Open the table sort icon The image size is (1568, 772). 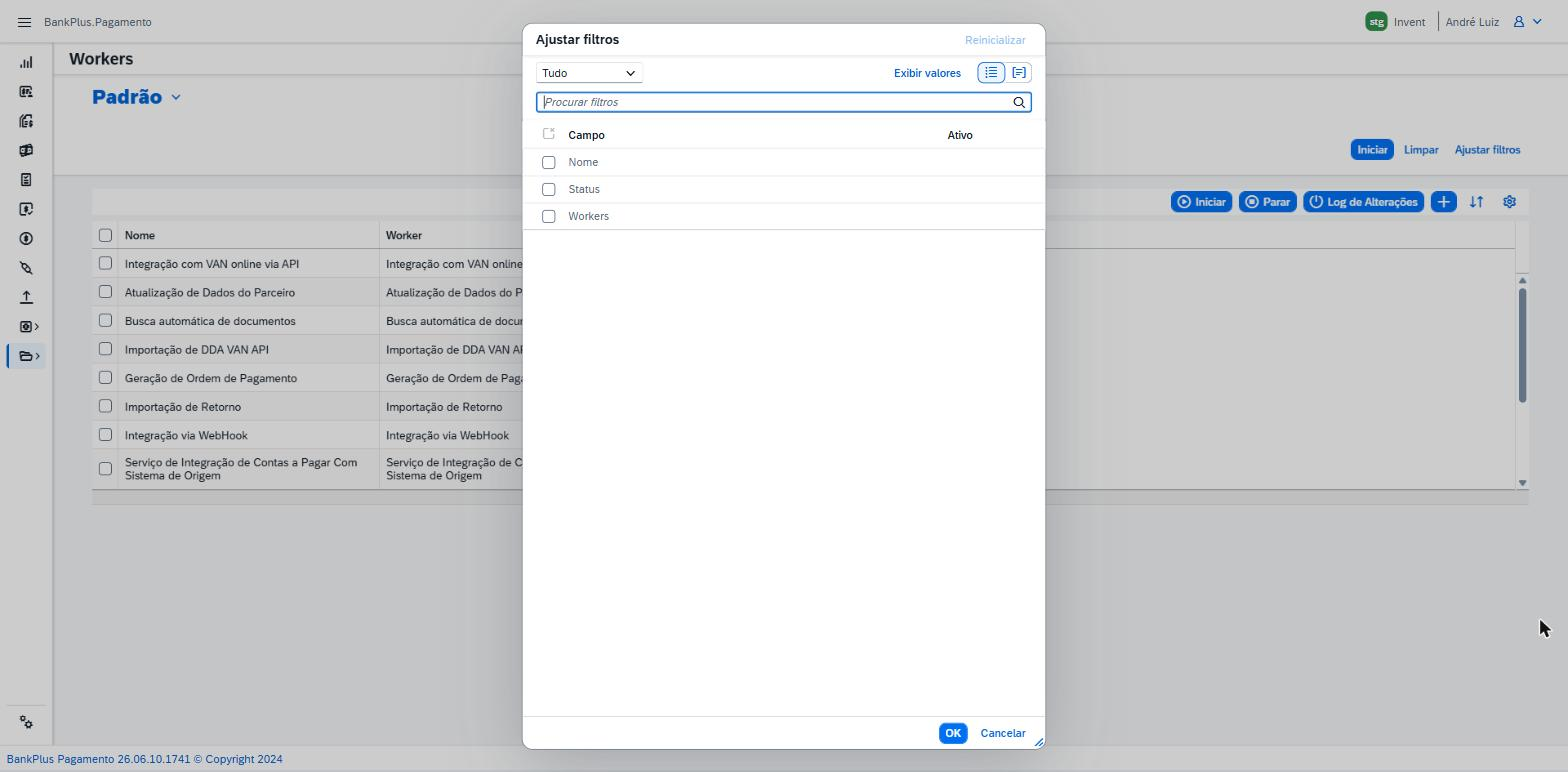(x=1476, y=202)
